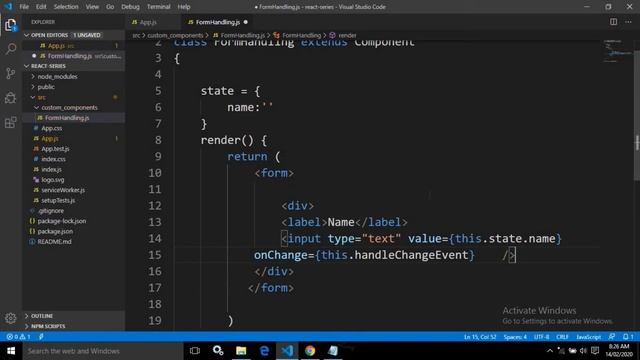Screen dimensions: 640x360
Task: Open the File menu
Action: coord(24,7)
